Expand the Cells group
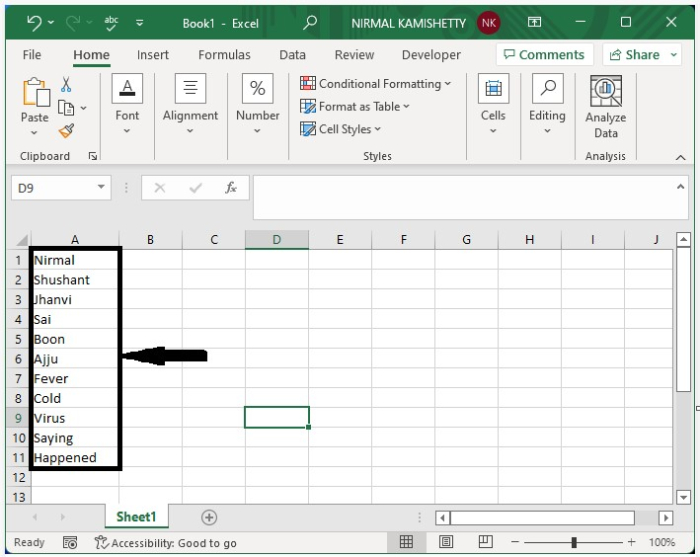Screen dimensions: 700x557 point(493,104)
